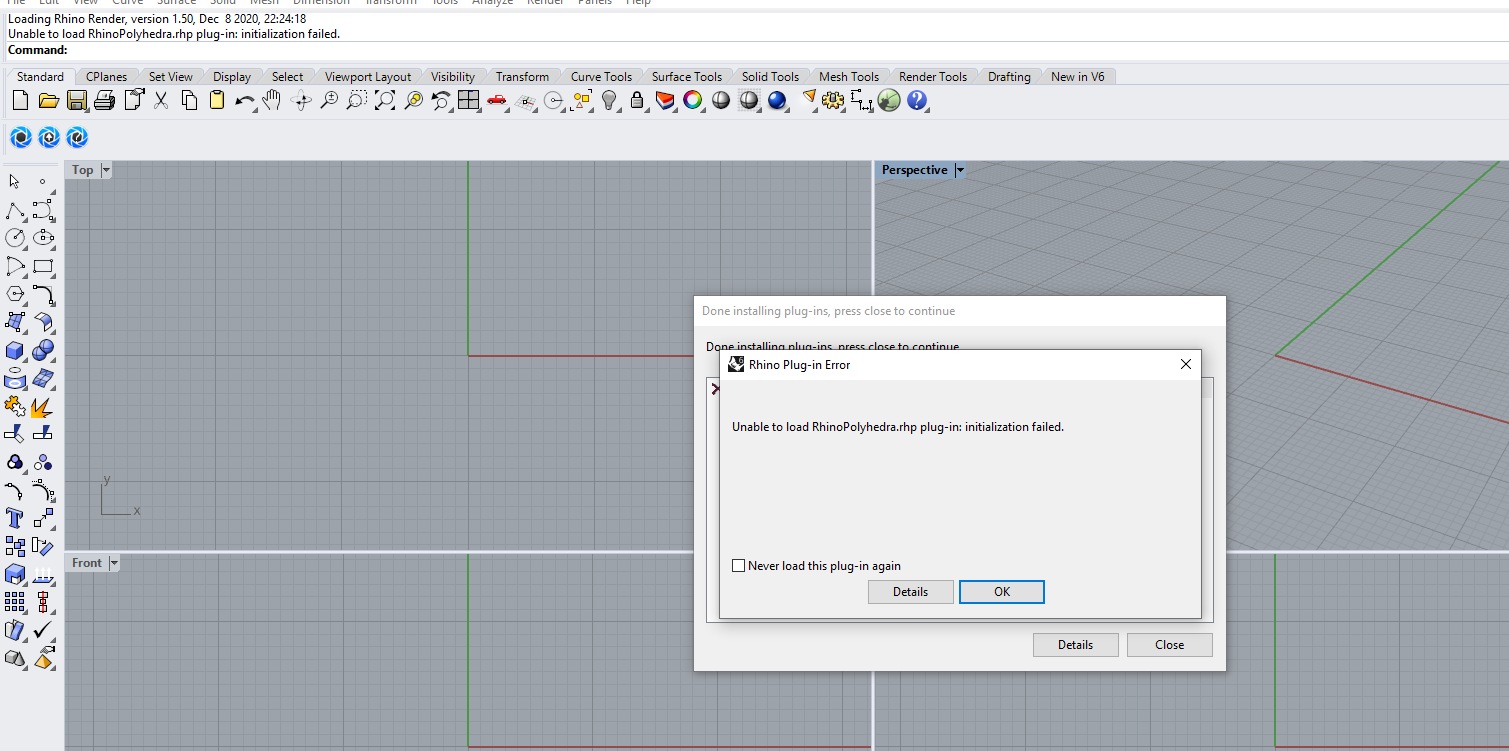Choose the Polygon tool in the sidebar
The height and width of the screenshot is (751, 1509).
(x=15, y=294)
